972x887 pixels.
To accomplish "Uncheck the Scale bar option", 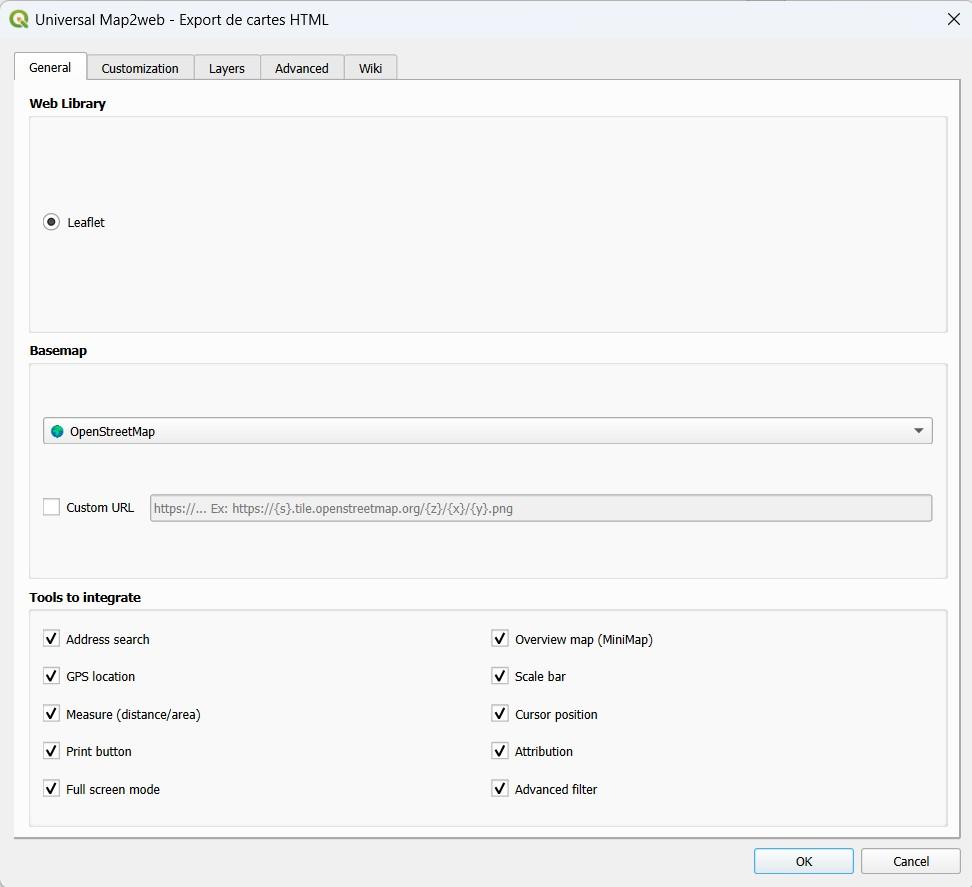I will 500,676.
